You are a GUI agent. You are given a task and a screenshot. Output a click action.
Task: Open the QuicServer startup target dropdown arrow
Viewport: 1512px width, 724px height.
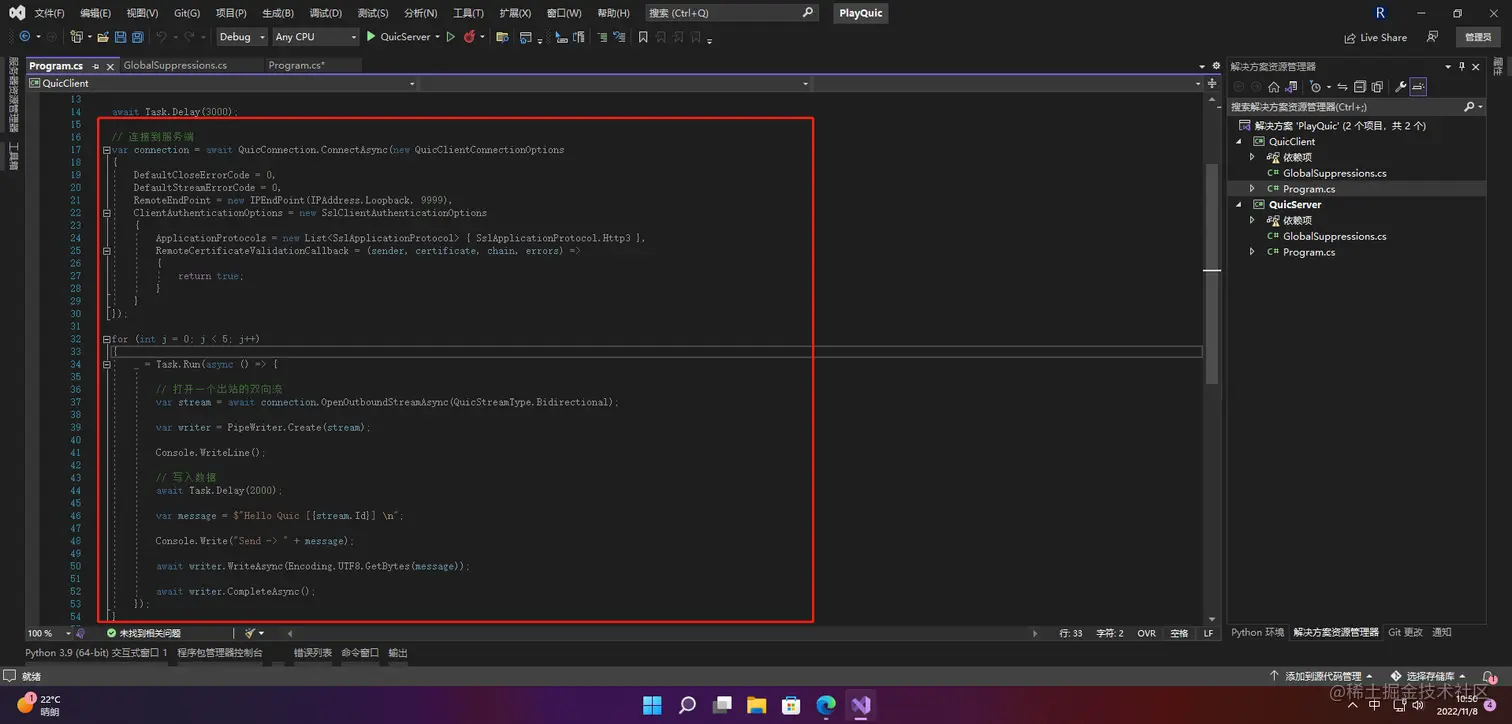(437, 37)
